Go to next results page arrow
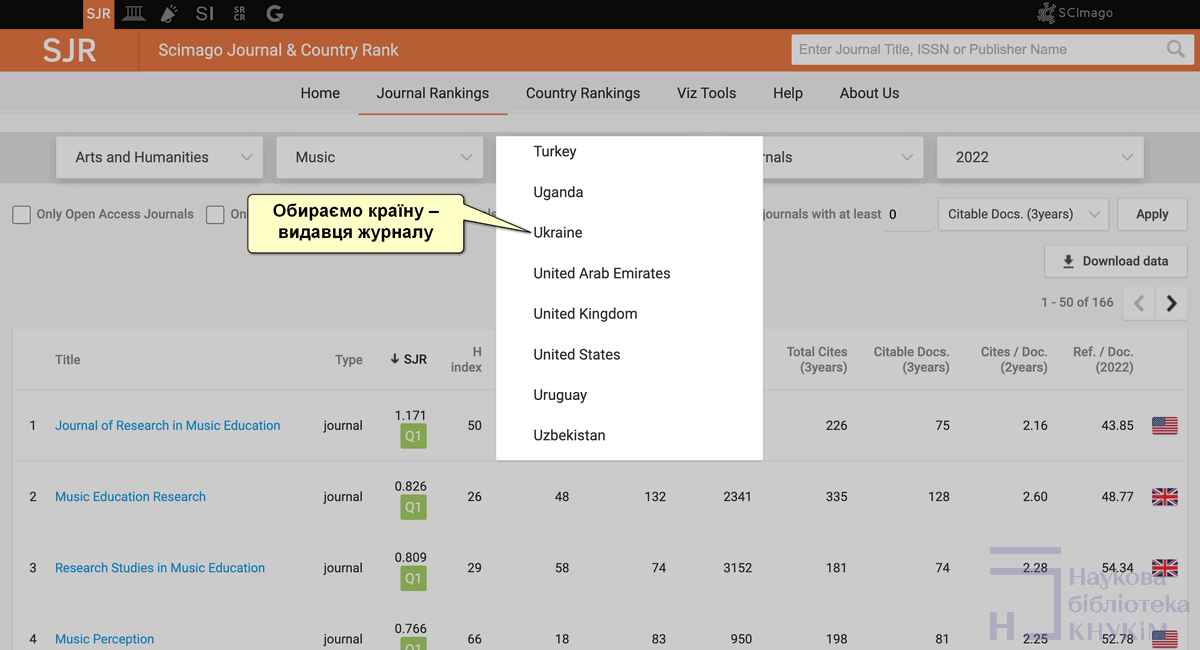Screen dimensions: 1200x650 click(1171, 303)
